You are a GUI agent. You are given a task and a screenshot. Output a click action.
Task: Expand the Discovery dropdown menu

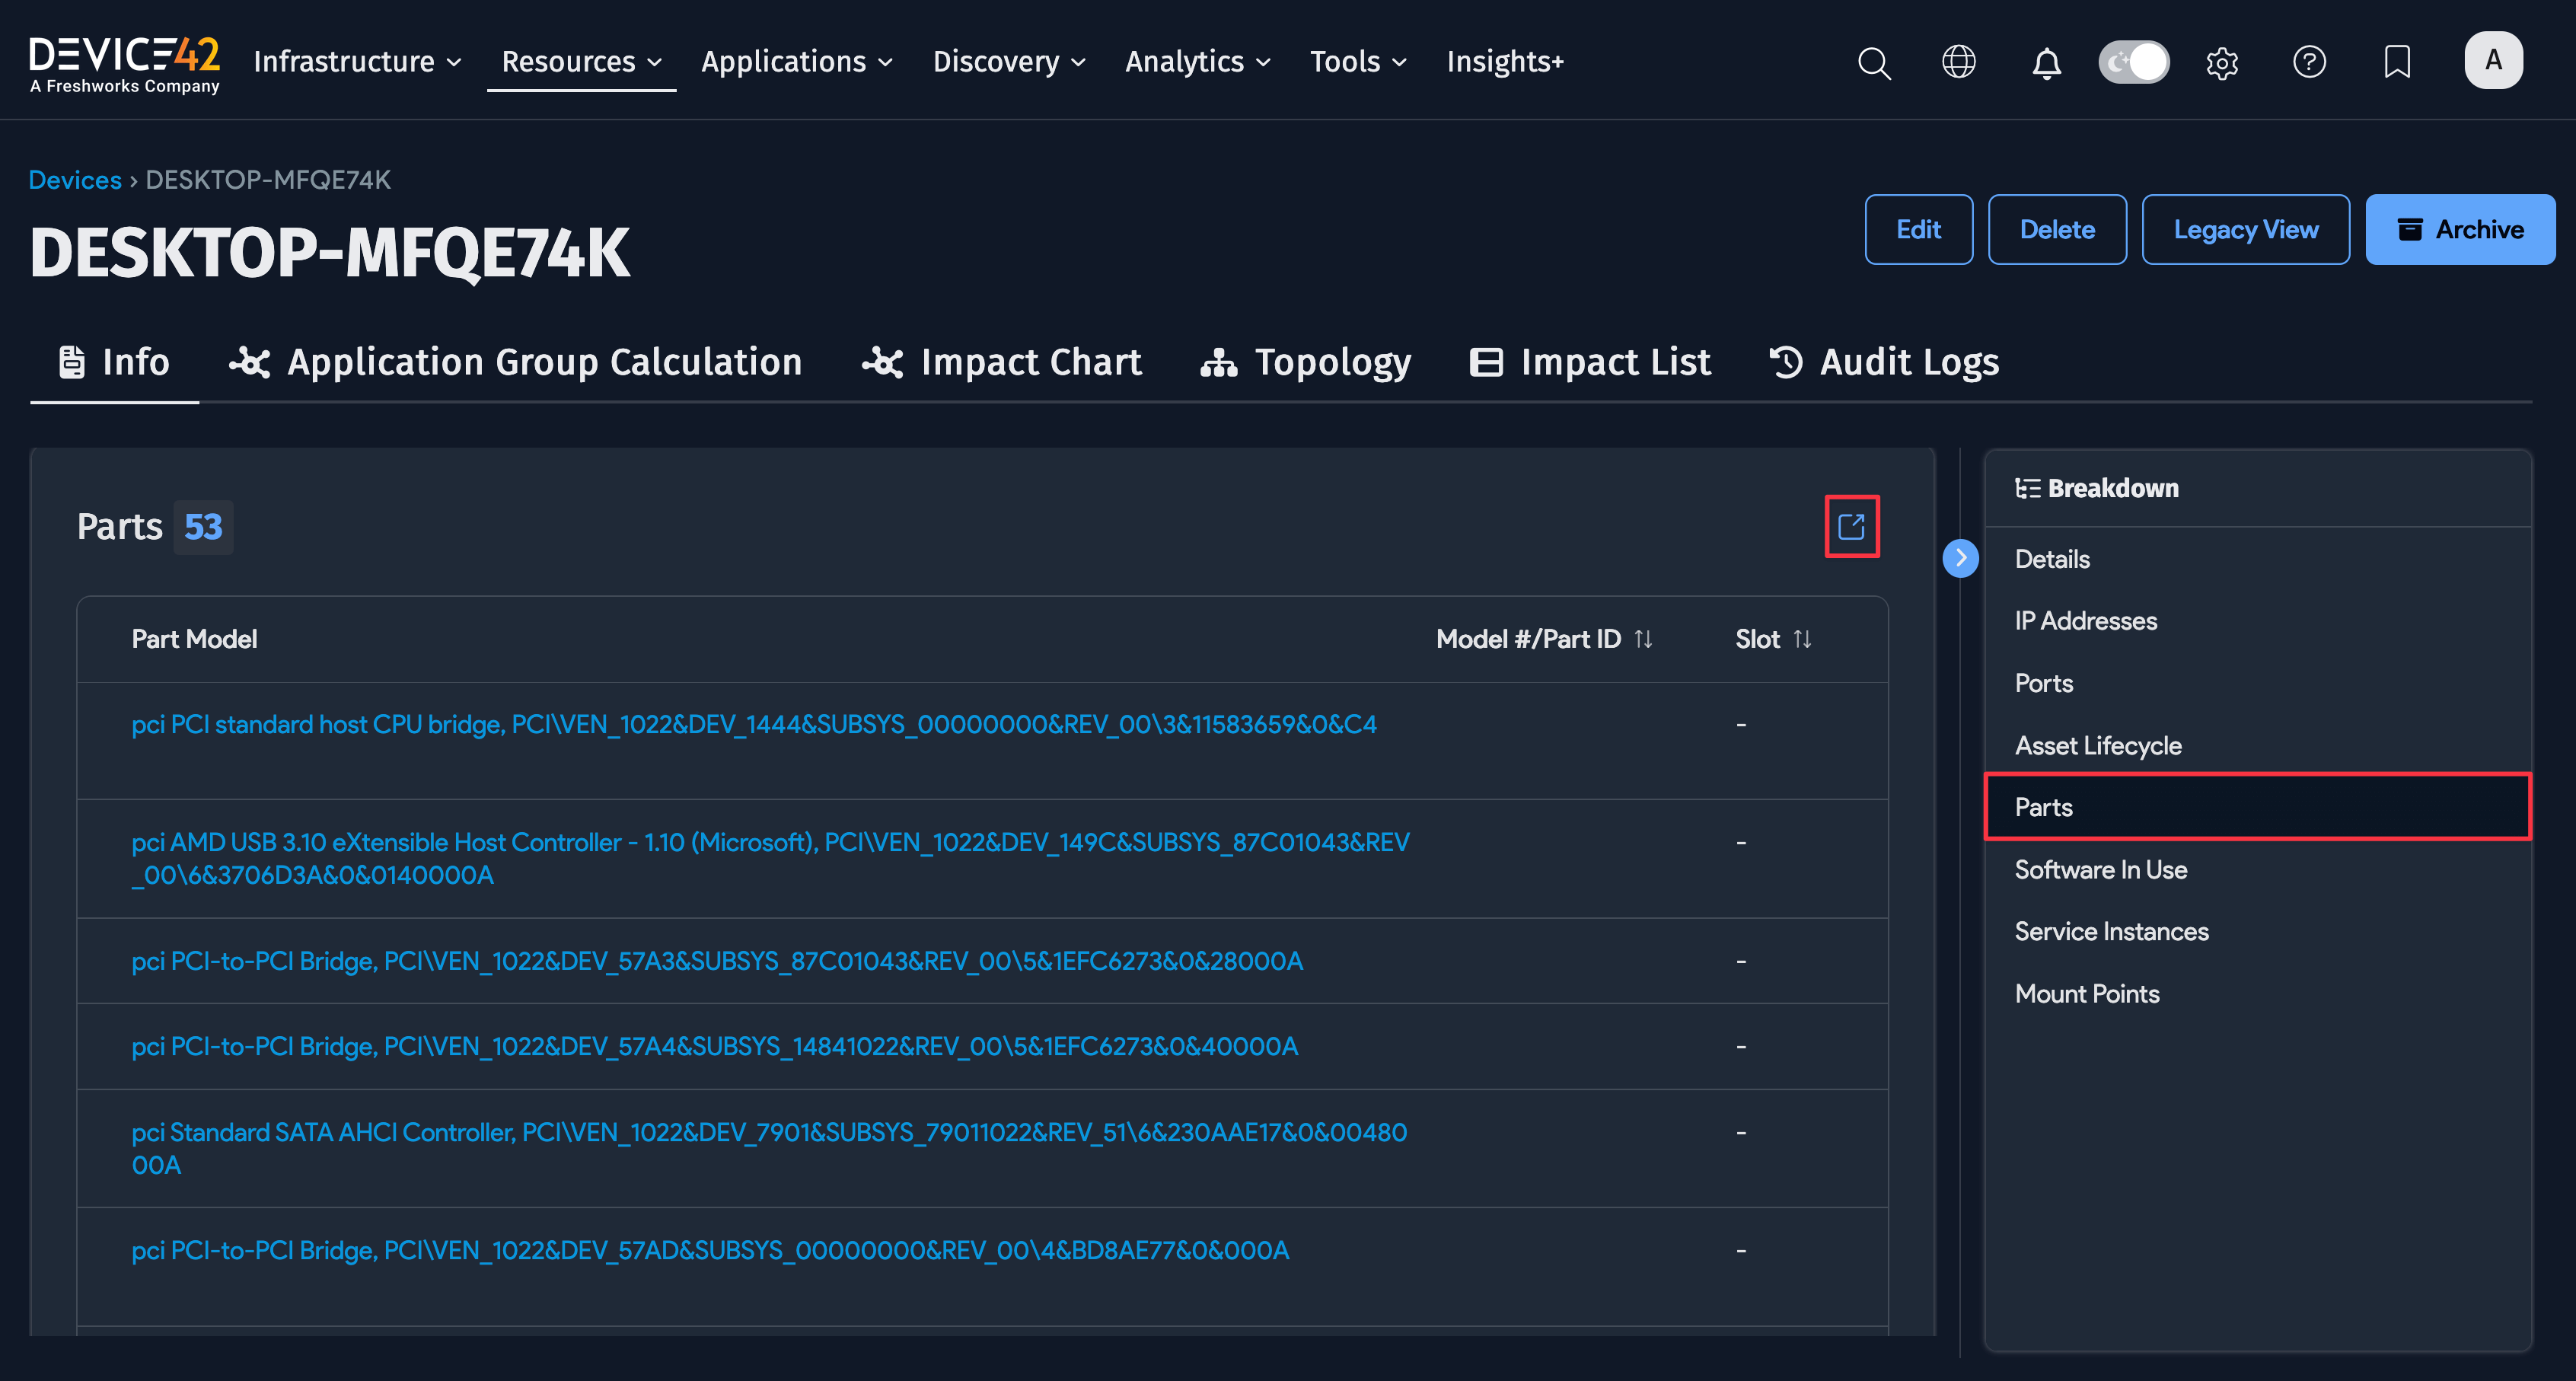[x=1008, y=62]
